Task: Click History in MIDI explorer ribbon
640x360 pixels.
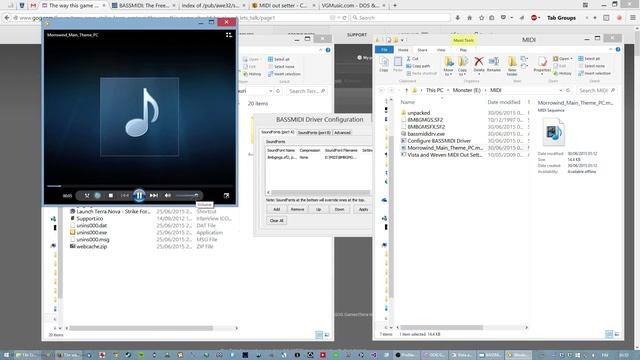Action: pos(562,73)
